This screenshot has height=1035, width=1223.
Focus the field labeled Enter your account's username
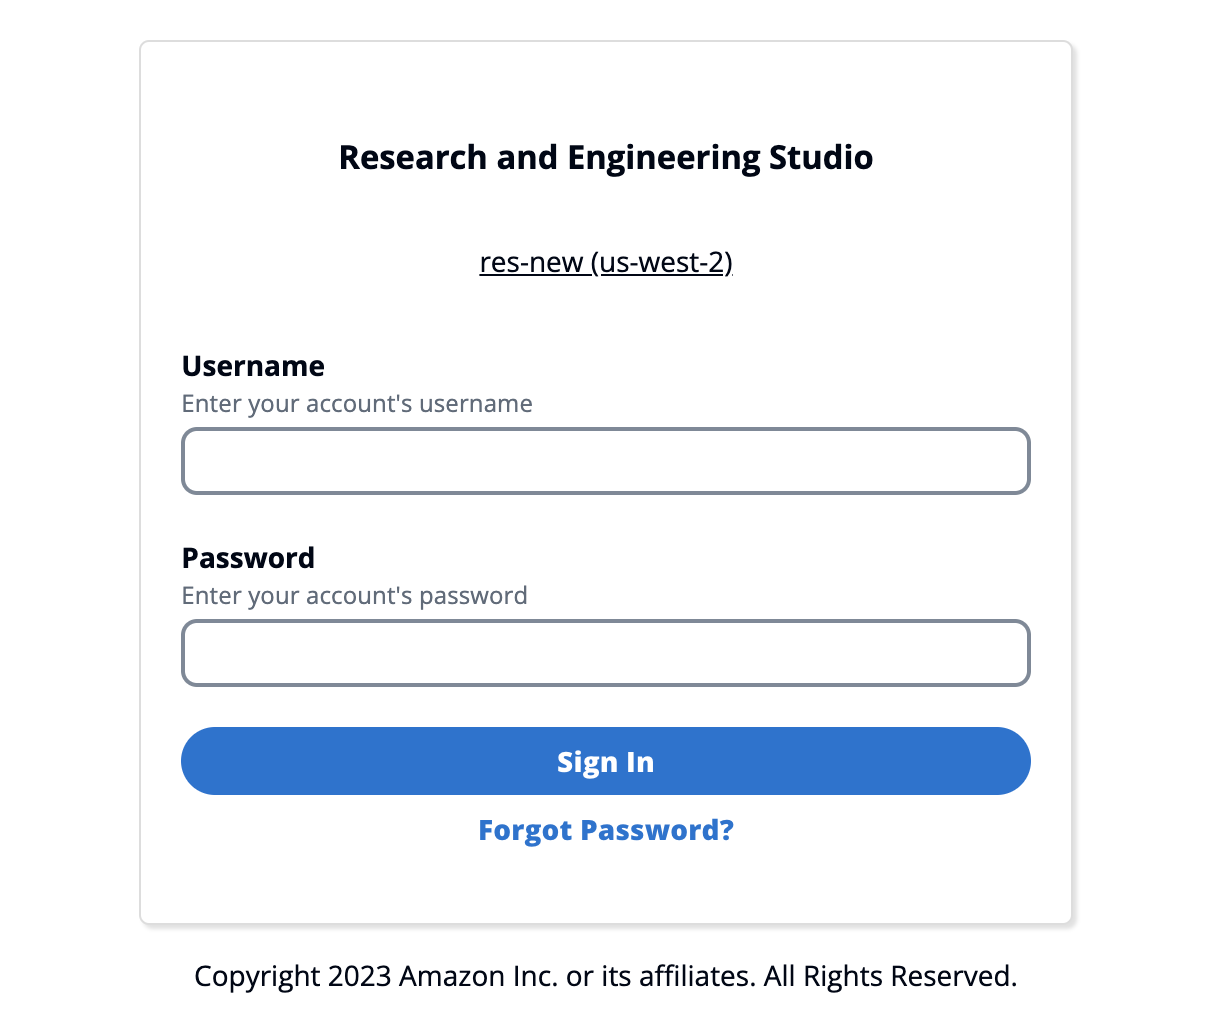coord(605,461)
